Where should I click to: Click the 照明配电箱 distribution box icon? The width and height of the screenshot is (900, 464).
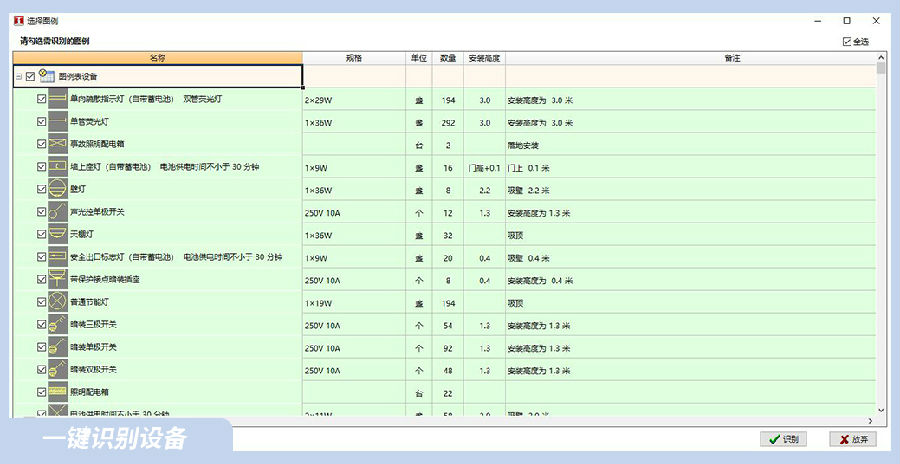click(x=58, y=391)
